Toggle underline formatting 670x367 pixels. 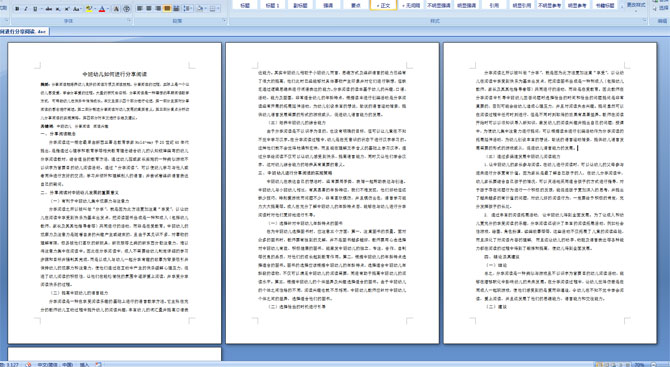point(35,9)
